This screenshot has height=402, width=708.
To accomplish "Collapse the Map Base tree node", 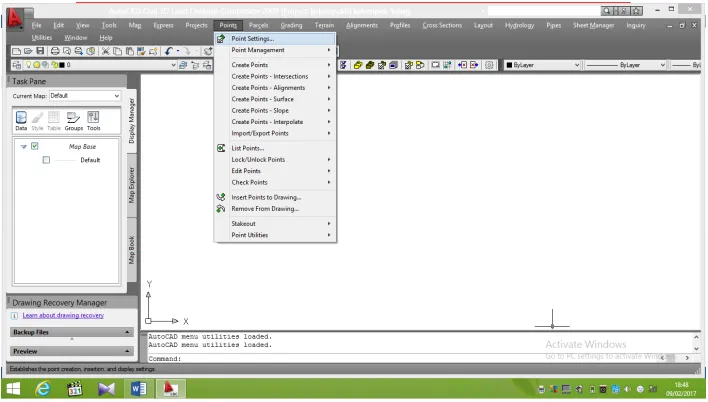I will point(23,146).
